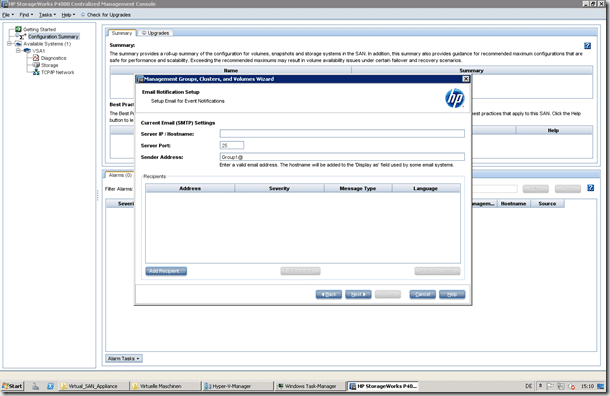Click the Server IP / Hostname field

342,134
